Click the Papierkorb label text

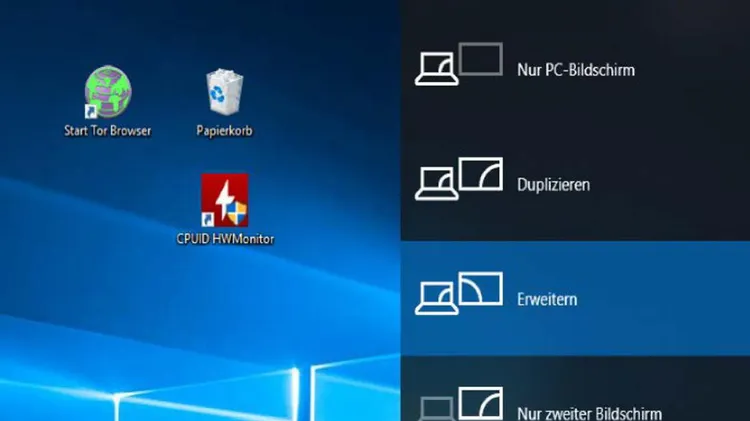coord(224,131)
